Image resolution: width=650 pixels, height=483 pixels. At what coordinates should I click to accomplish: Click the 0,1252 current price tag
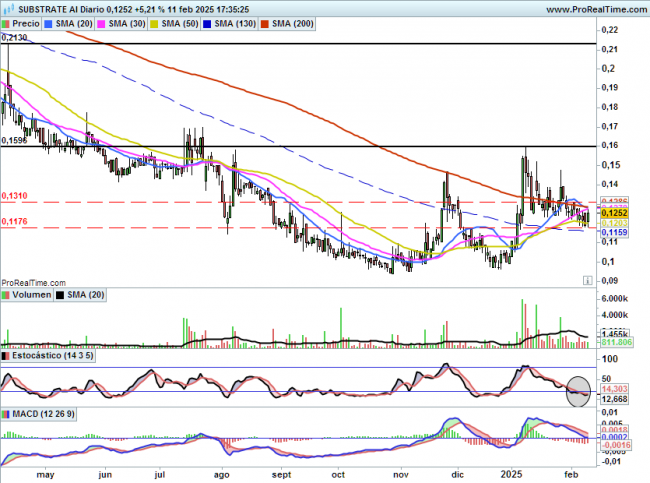point(615,213)
